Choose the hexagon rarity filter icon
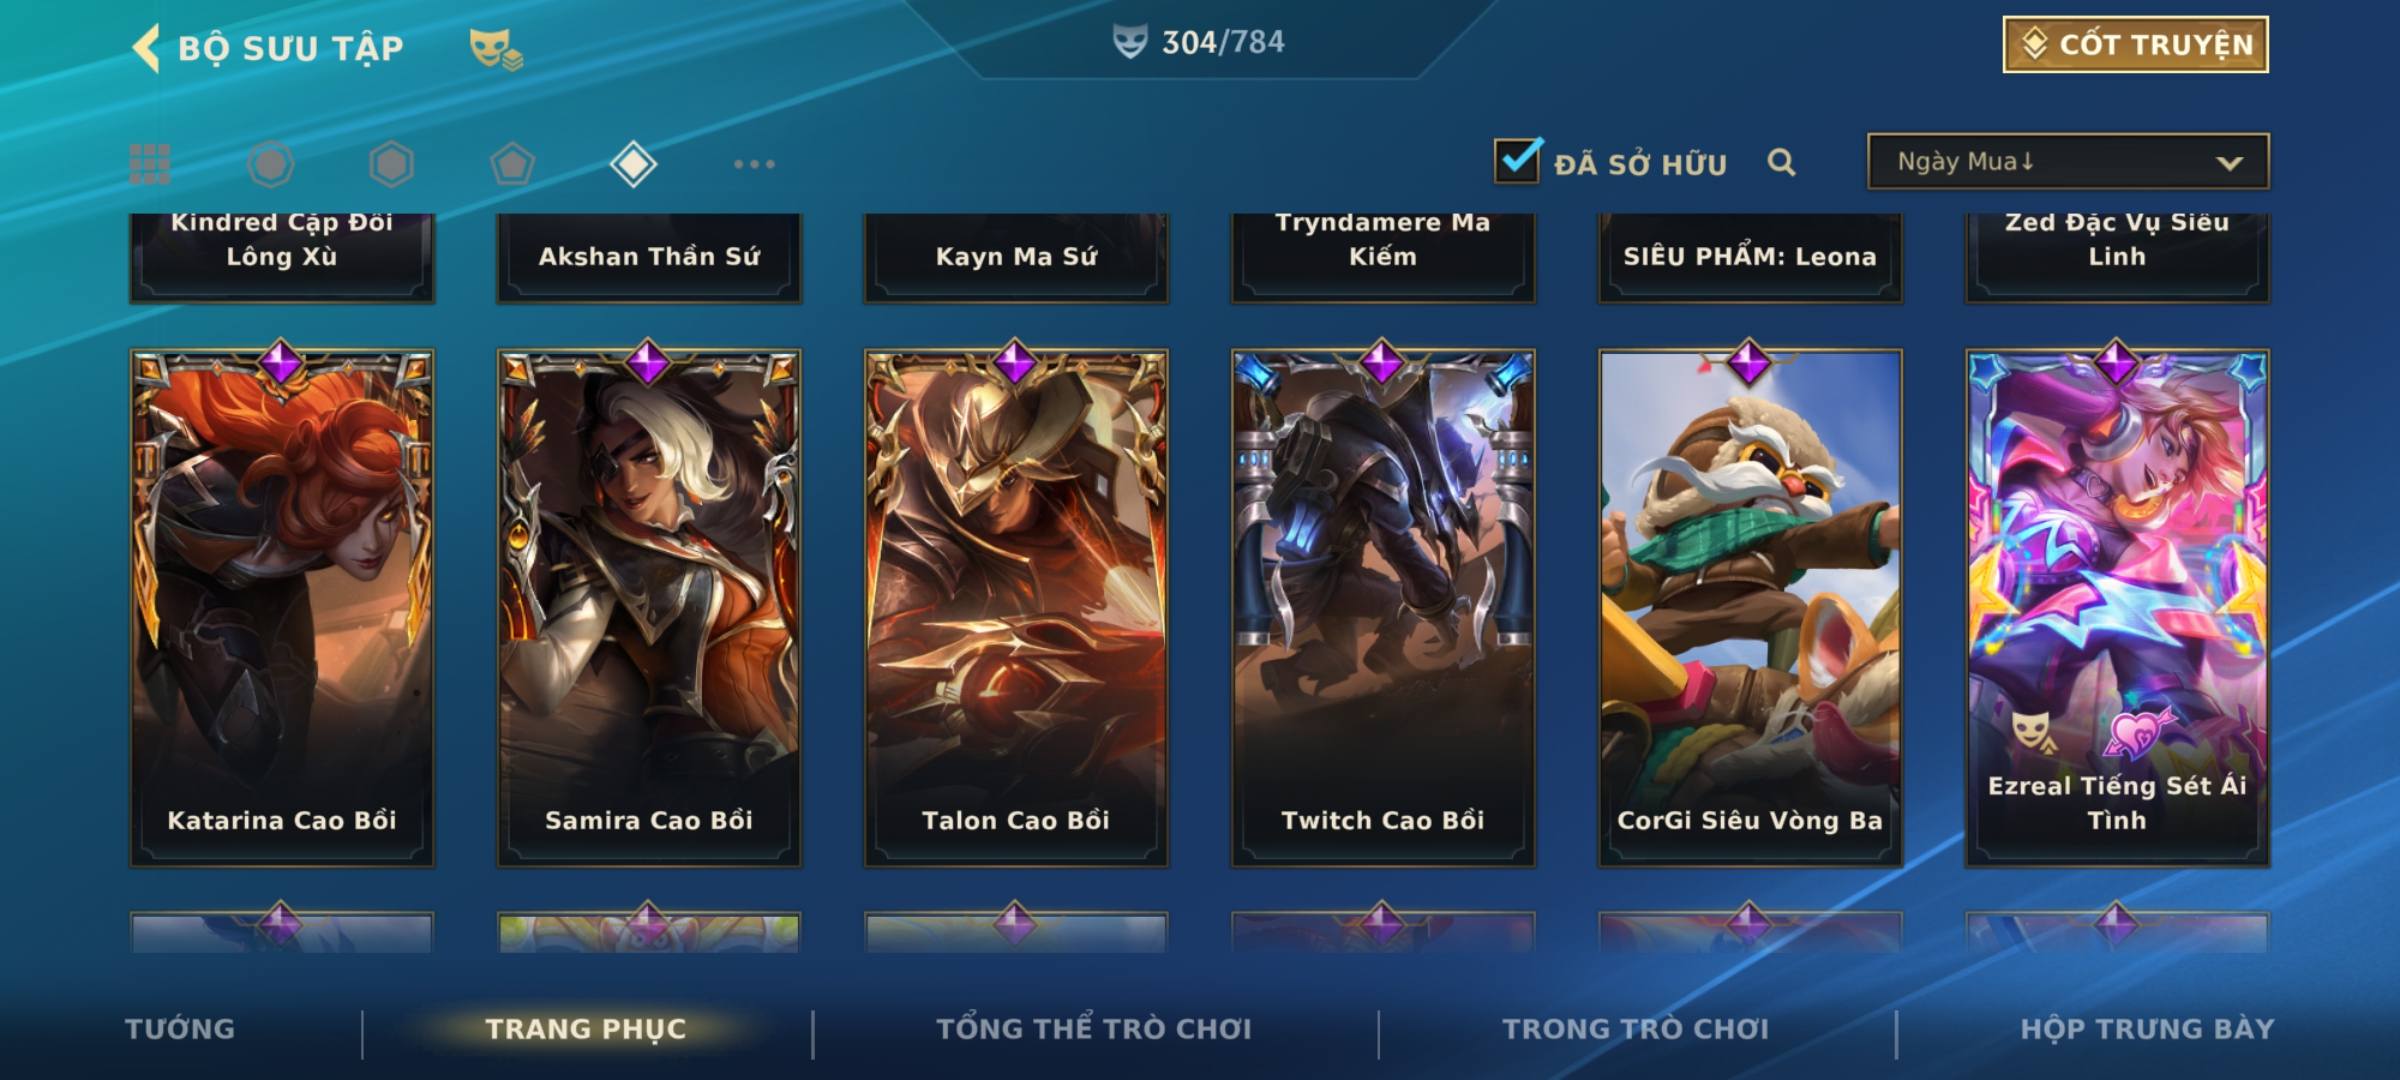Screen dimensions: 2400x1080 click(391, 164)
